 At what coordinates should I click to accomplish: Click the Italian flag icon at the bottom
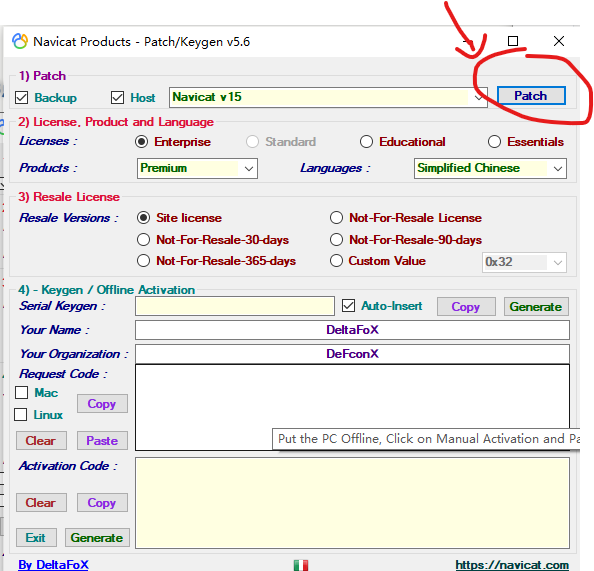(301, 565)
